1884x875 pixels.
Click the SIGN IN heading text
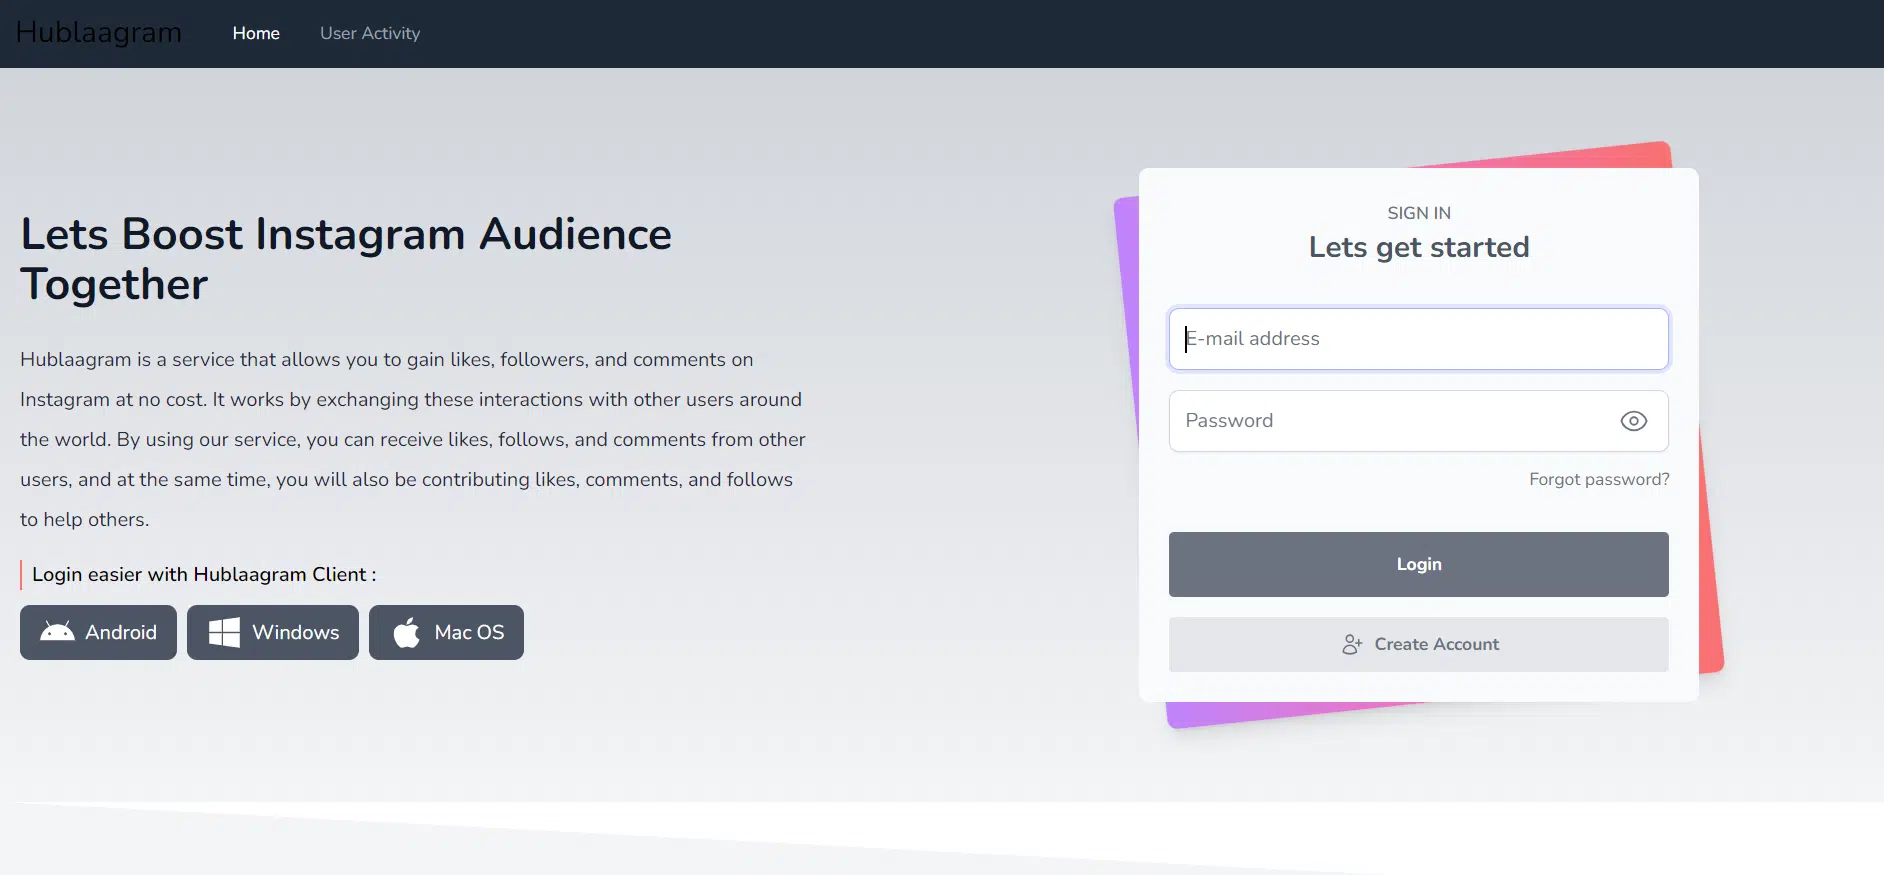point(1418,213)
